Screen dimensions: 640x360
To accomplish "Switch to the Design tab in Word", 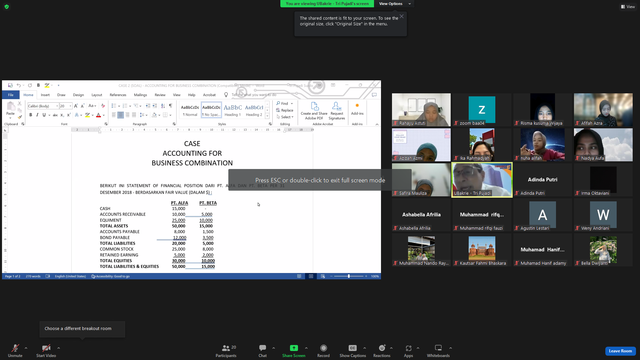I will point(78,95).
